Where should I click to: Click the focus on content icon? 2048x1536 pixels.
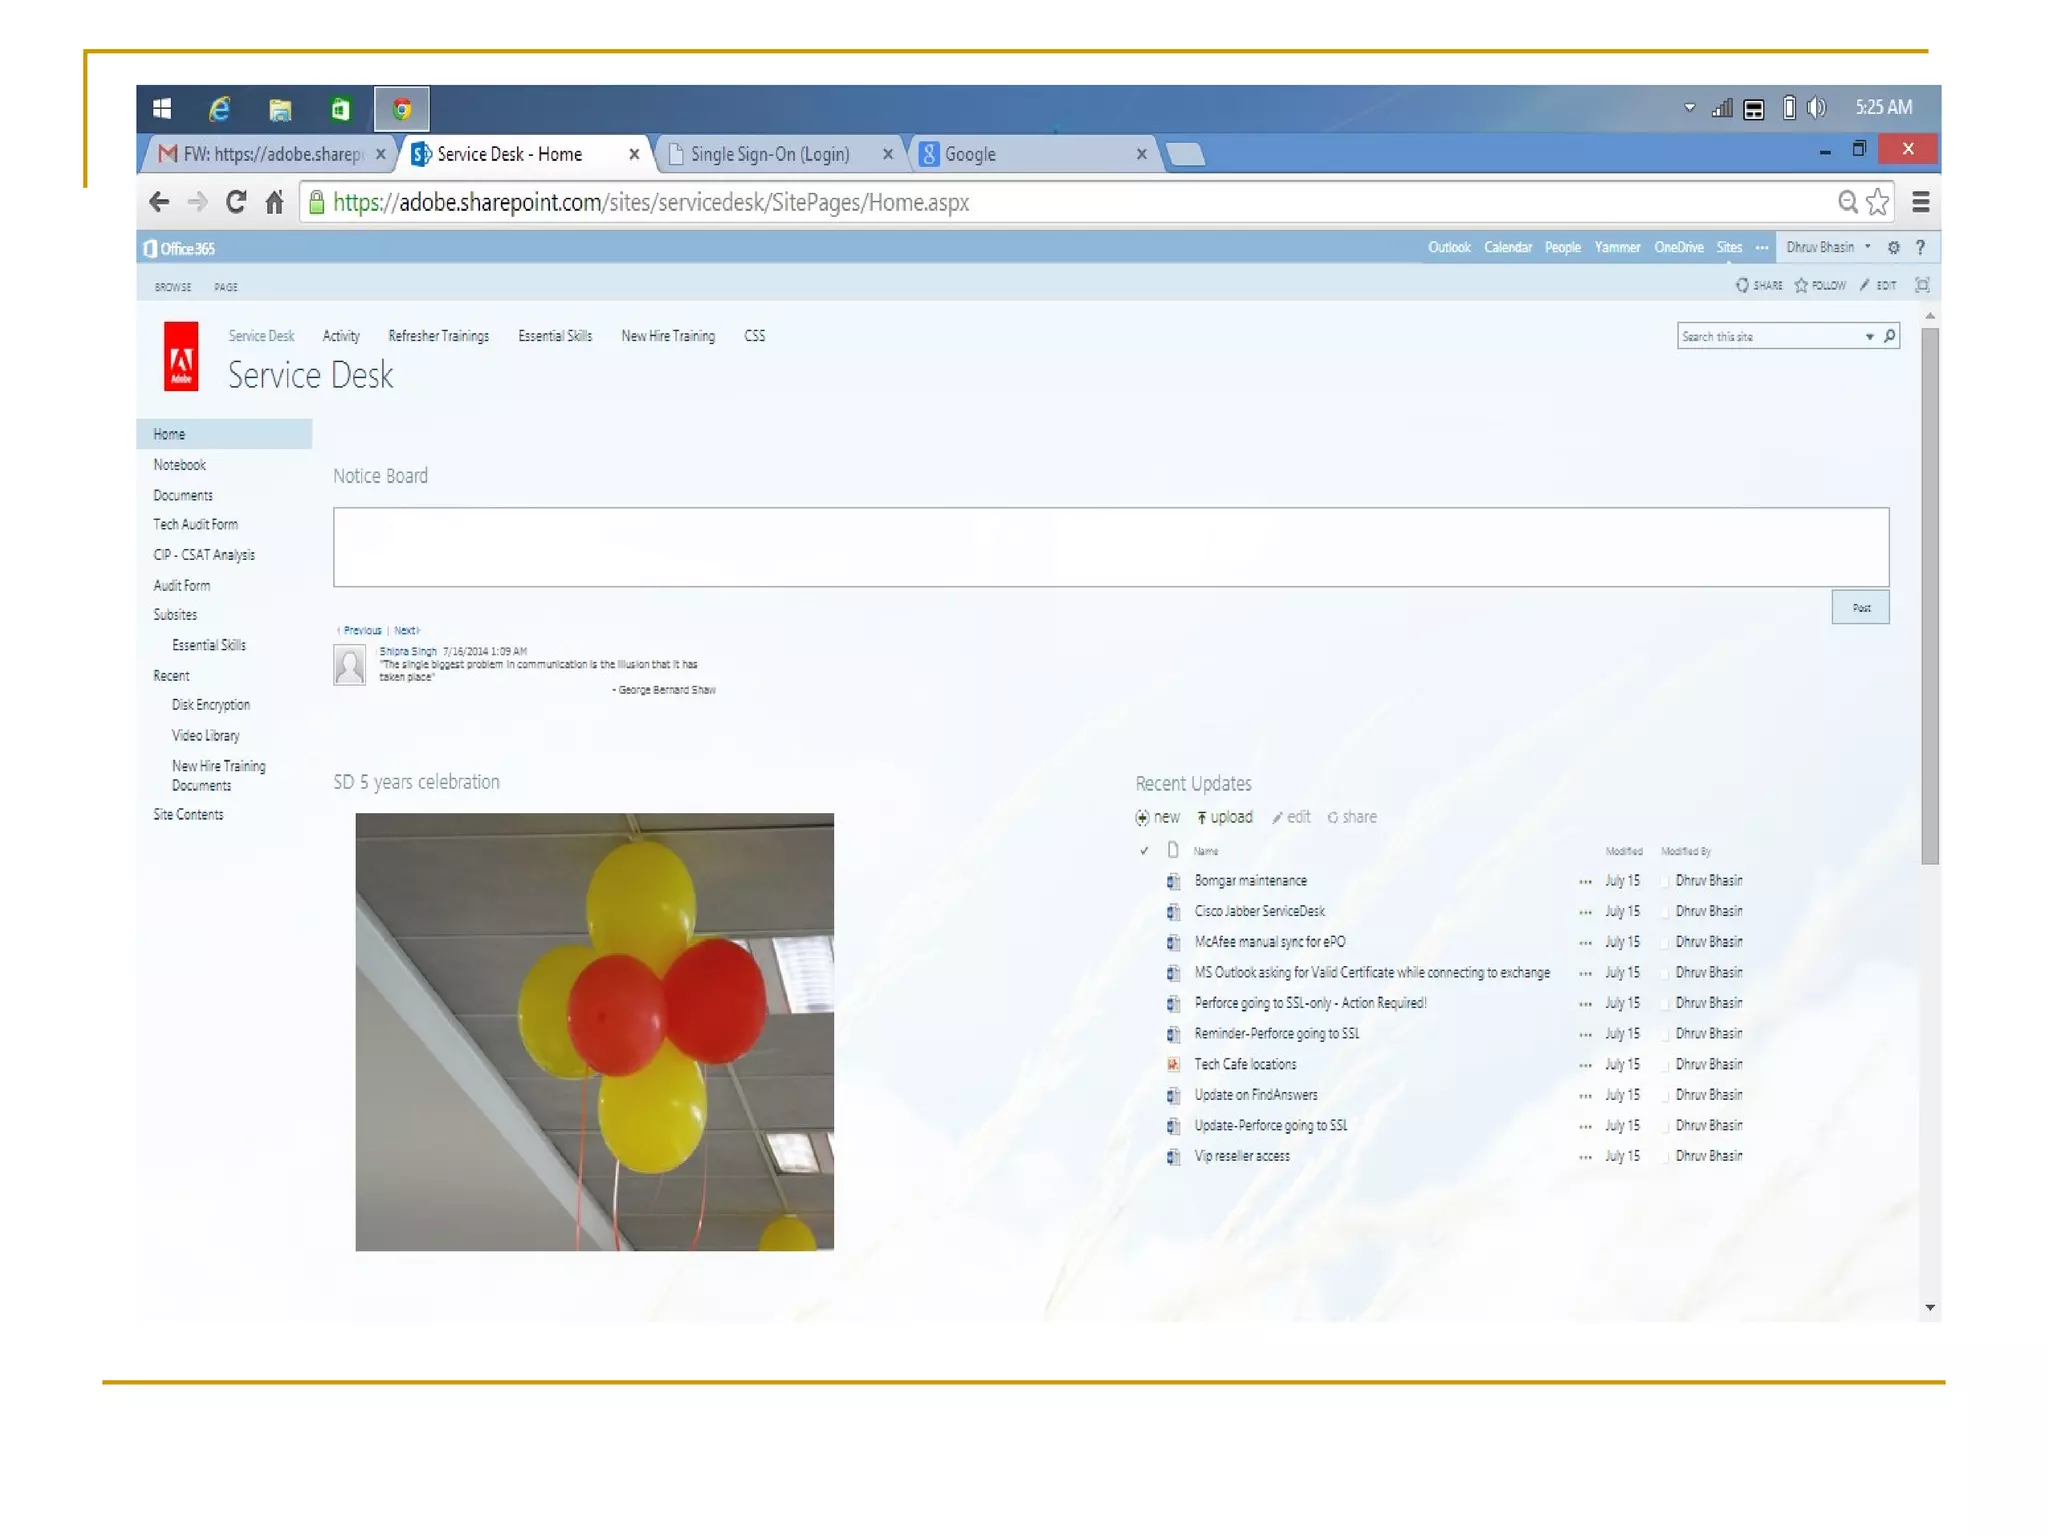point(1922,286)
